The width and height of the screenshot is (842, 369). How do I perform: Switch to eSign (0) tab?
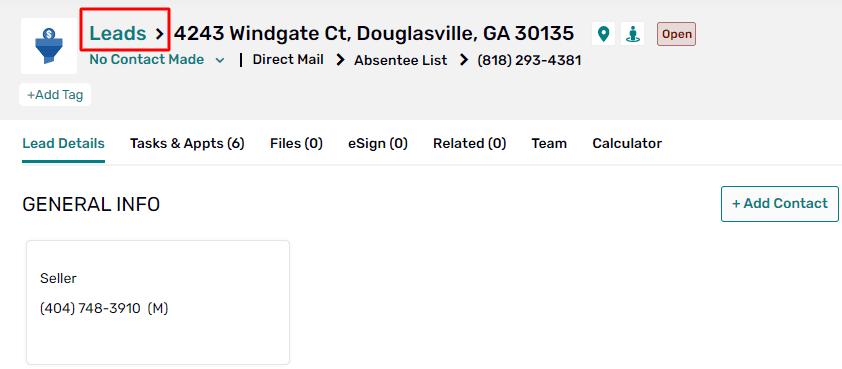tap(378, 143)
